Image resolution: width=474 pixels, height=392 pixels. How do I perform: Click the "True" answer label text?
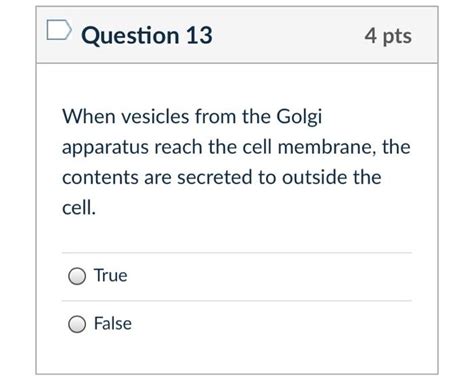click(x=110, y=276)
